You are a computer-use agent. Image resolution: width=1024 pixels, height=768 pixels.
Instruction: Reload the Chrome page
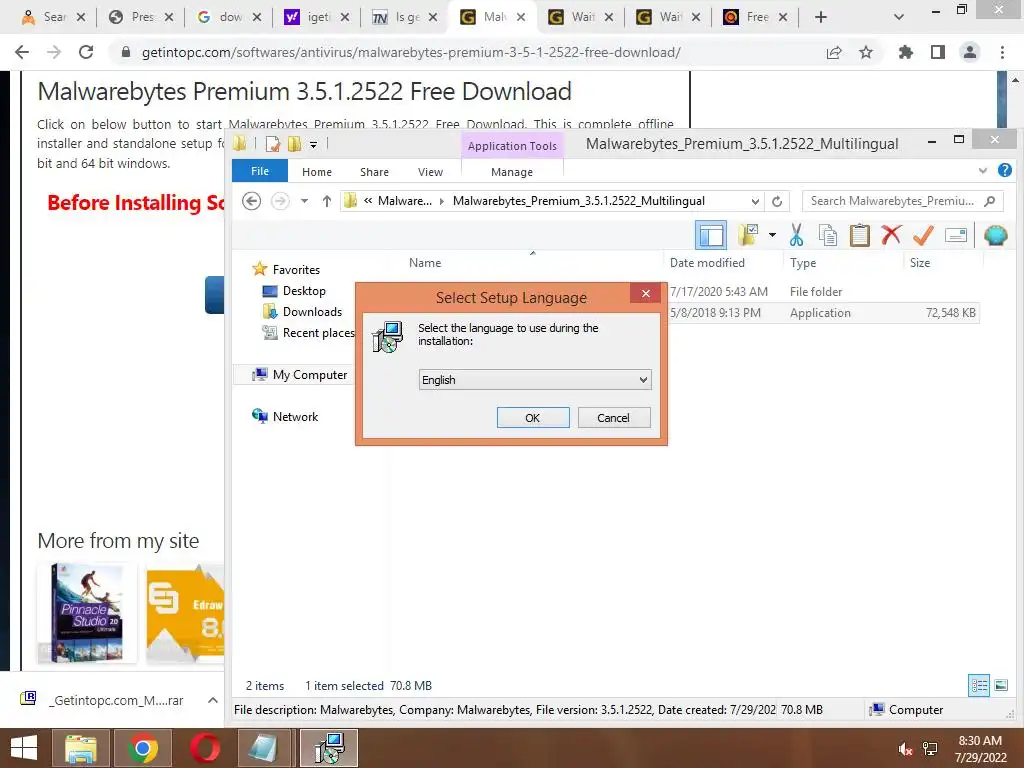click(x=86, y=52)
